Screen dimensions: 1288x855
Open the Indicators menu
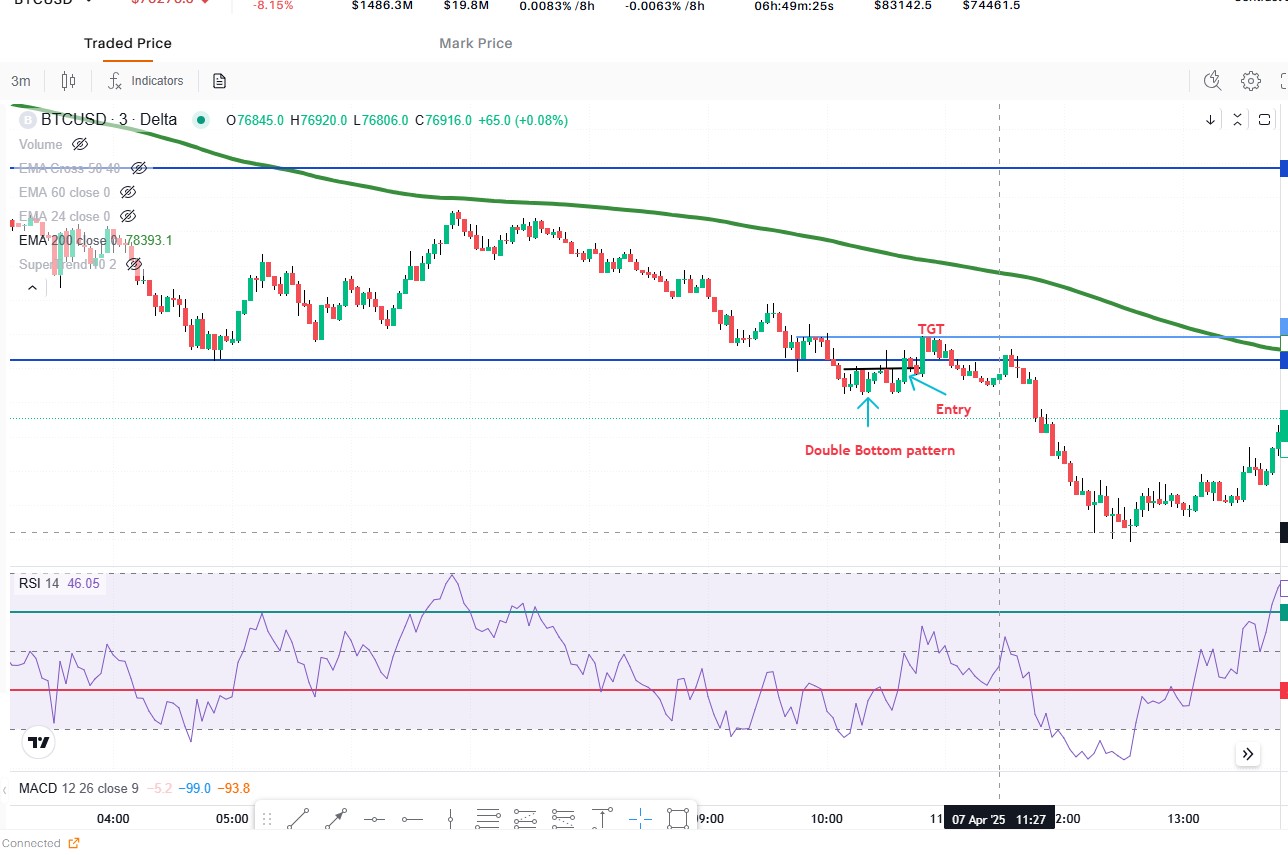[146, 81]
